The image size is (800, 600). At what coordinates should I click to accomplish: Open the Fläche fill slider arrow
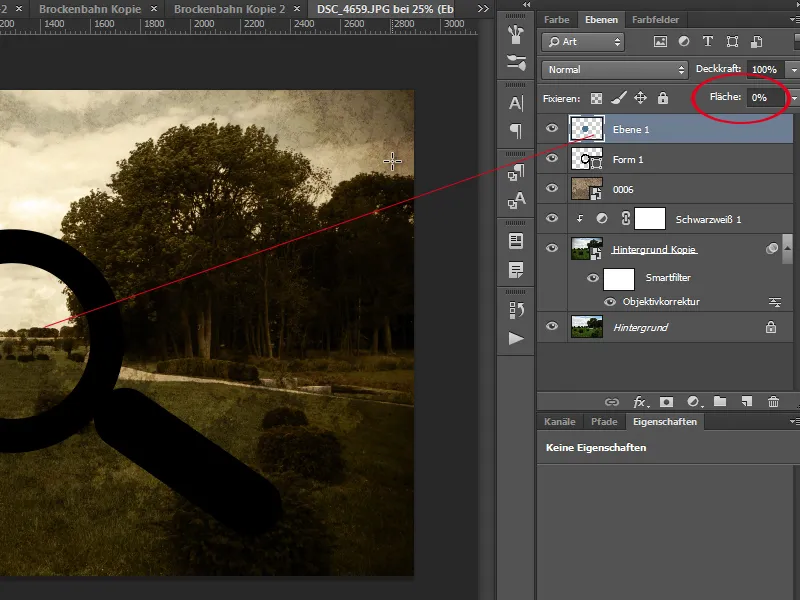pos(795,98)
